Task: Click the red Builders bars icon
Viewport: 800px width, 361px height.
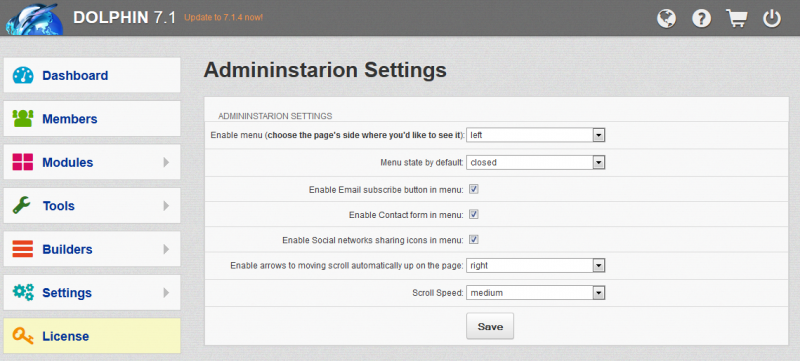Action: [x=23, y=249]
